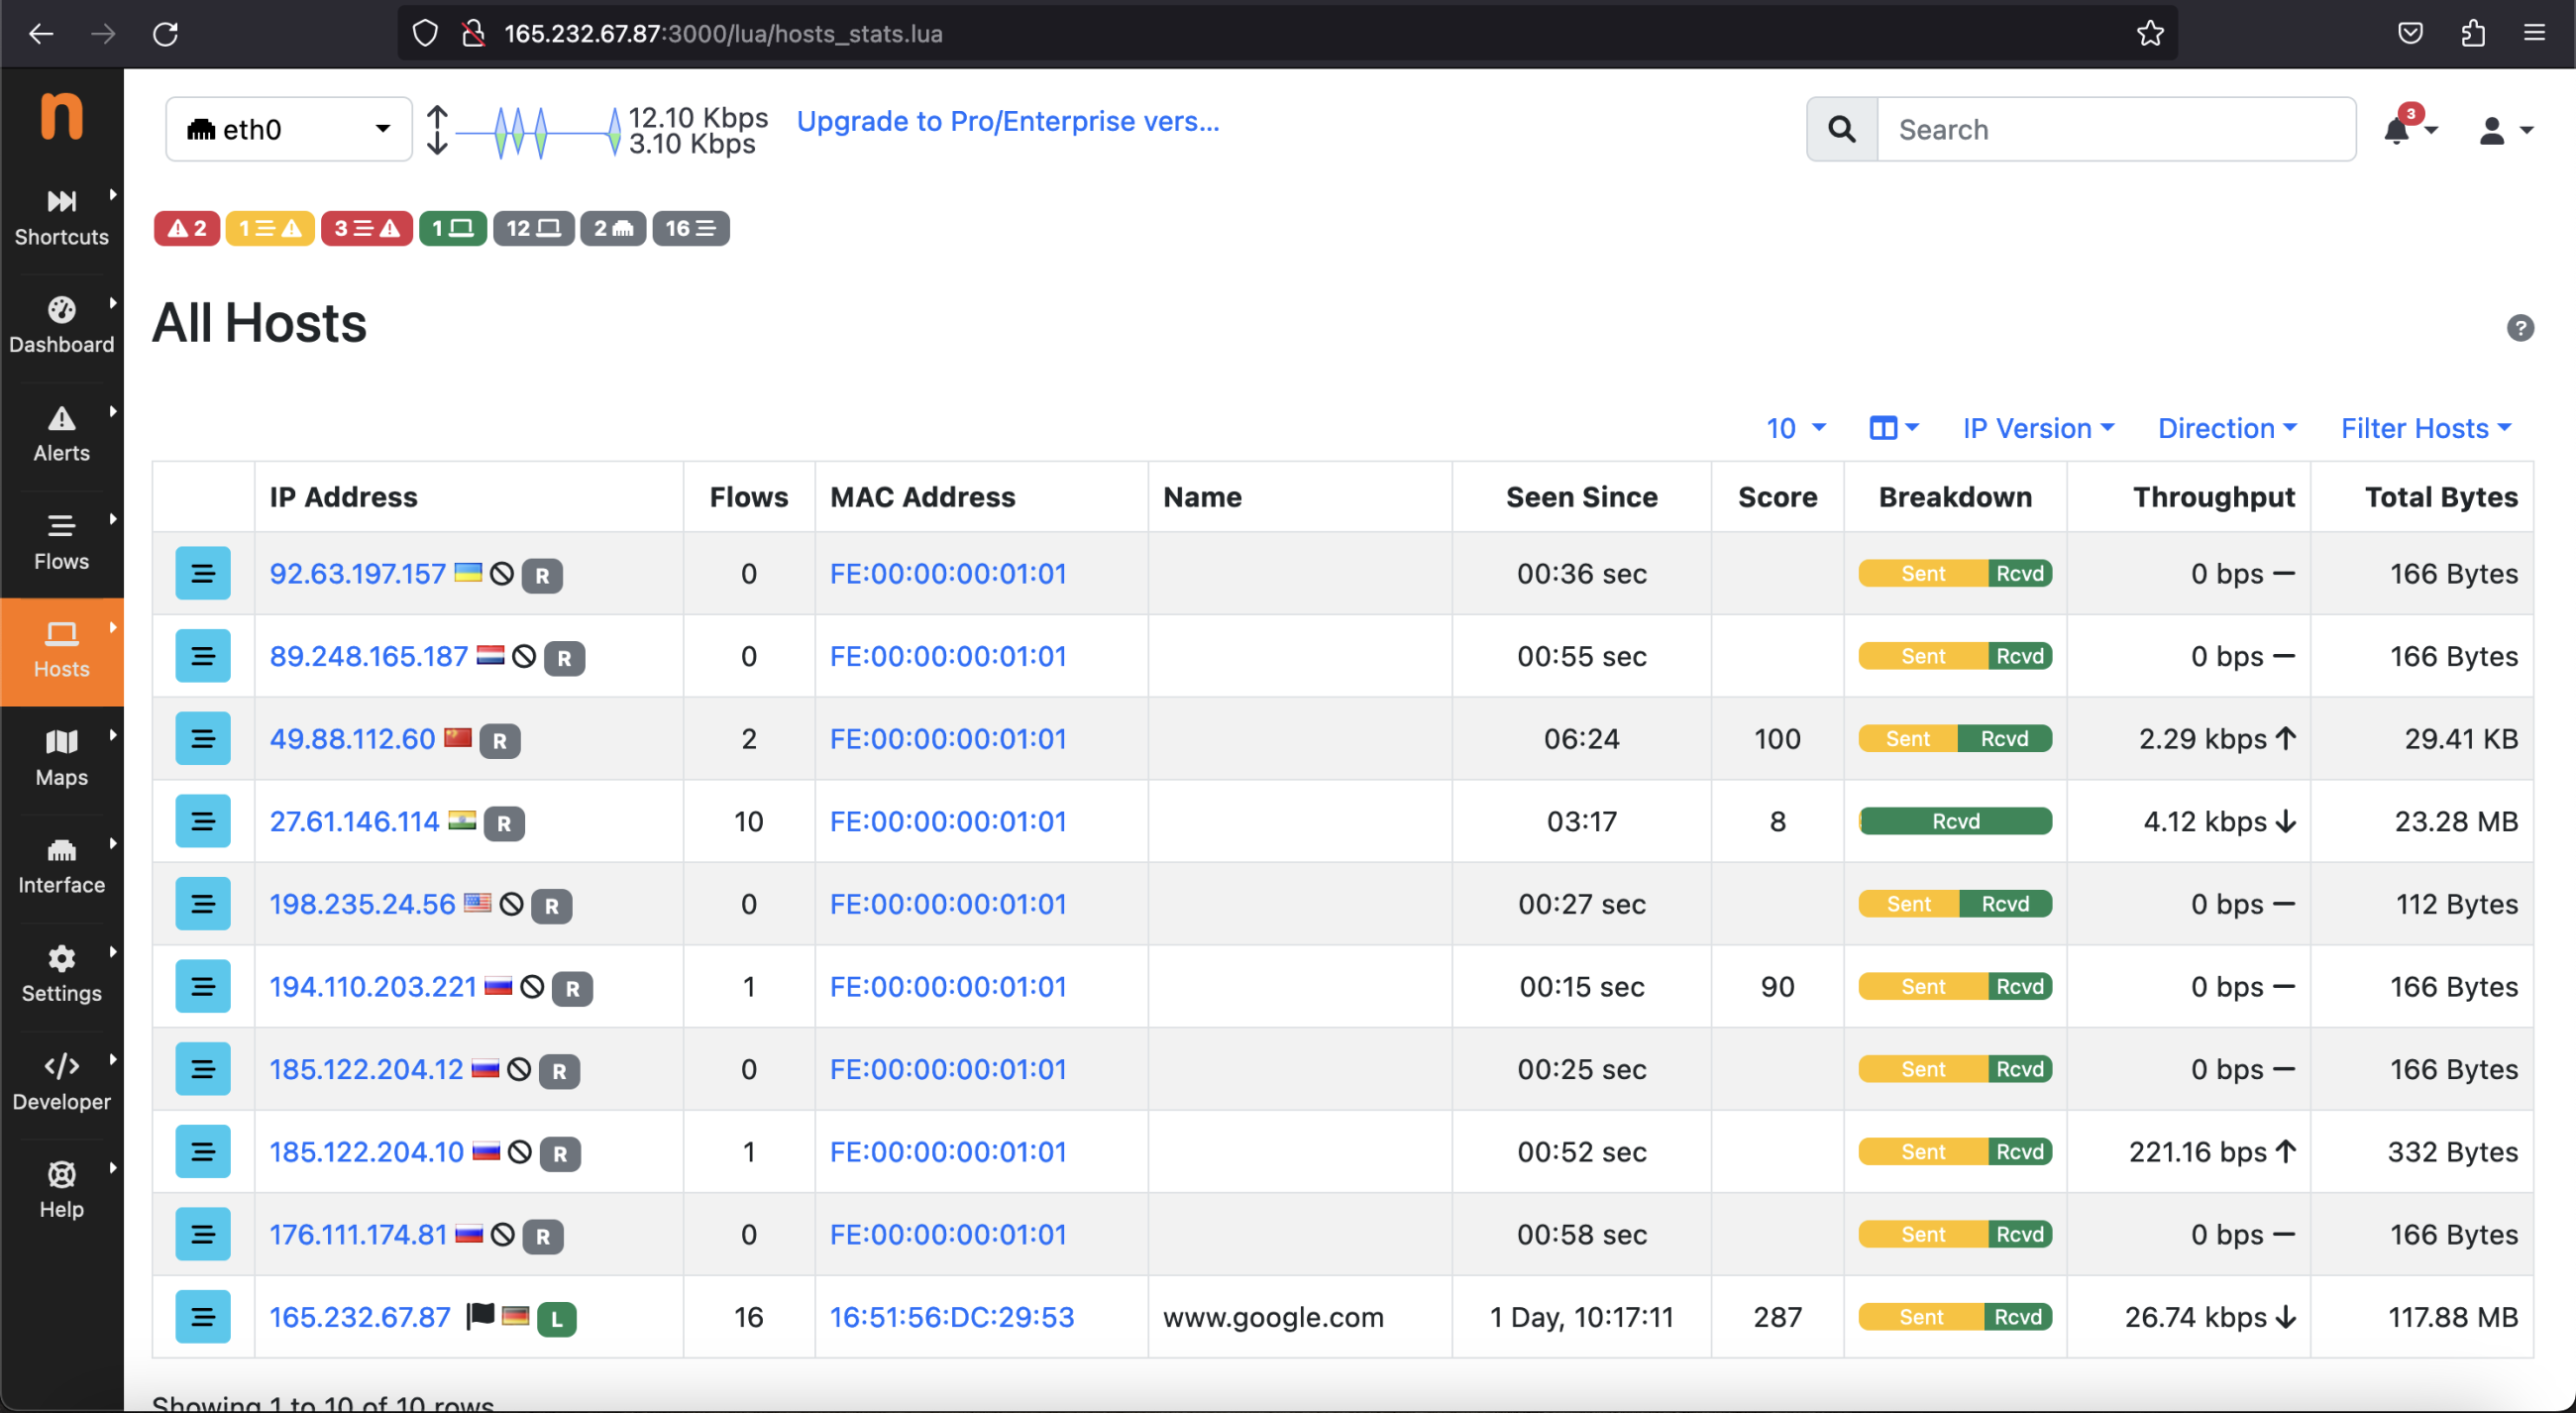Click the Upgrade to Pro/Enterprise link
The width and height of the screenshot is (2576, 1413).
pyautogui.click(x=1008, y=121)
